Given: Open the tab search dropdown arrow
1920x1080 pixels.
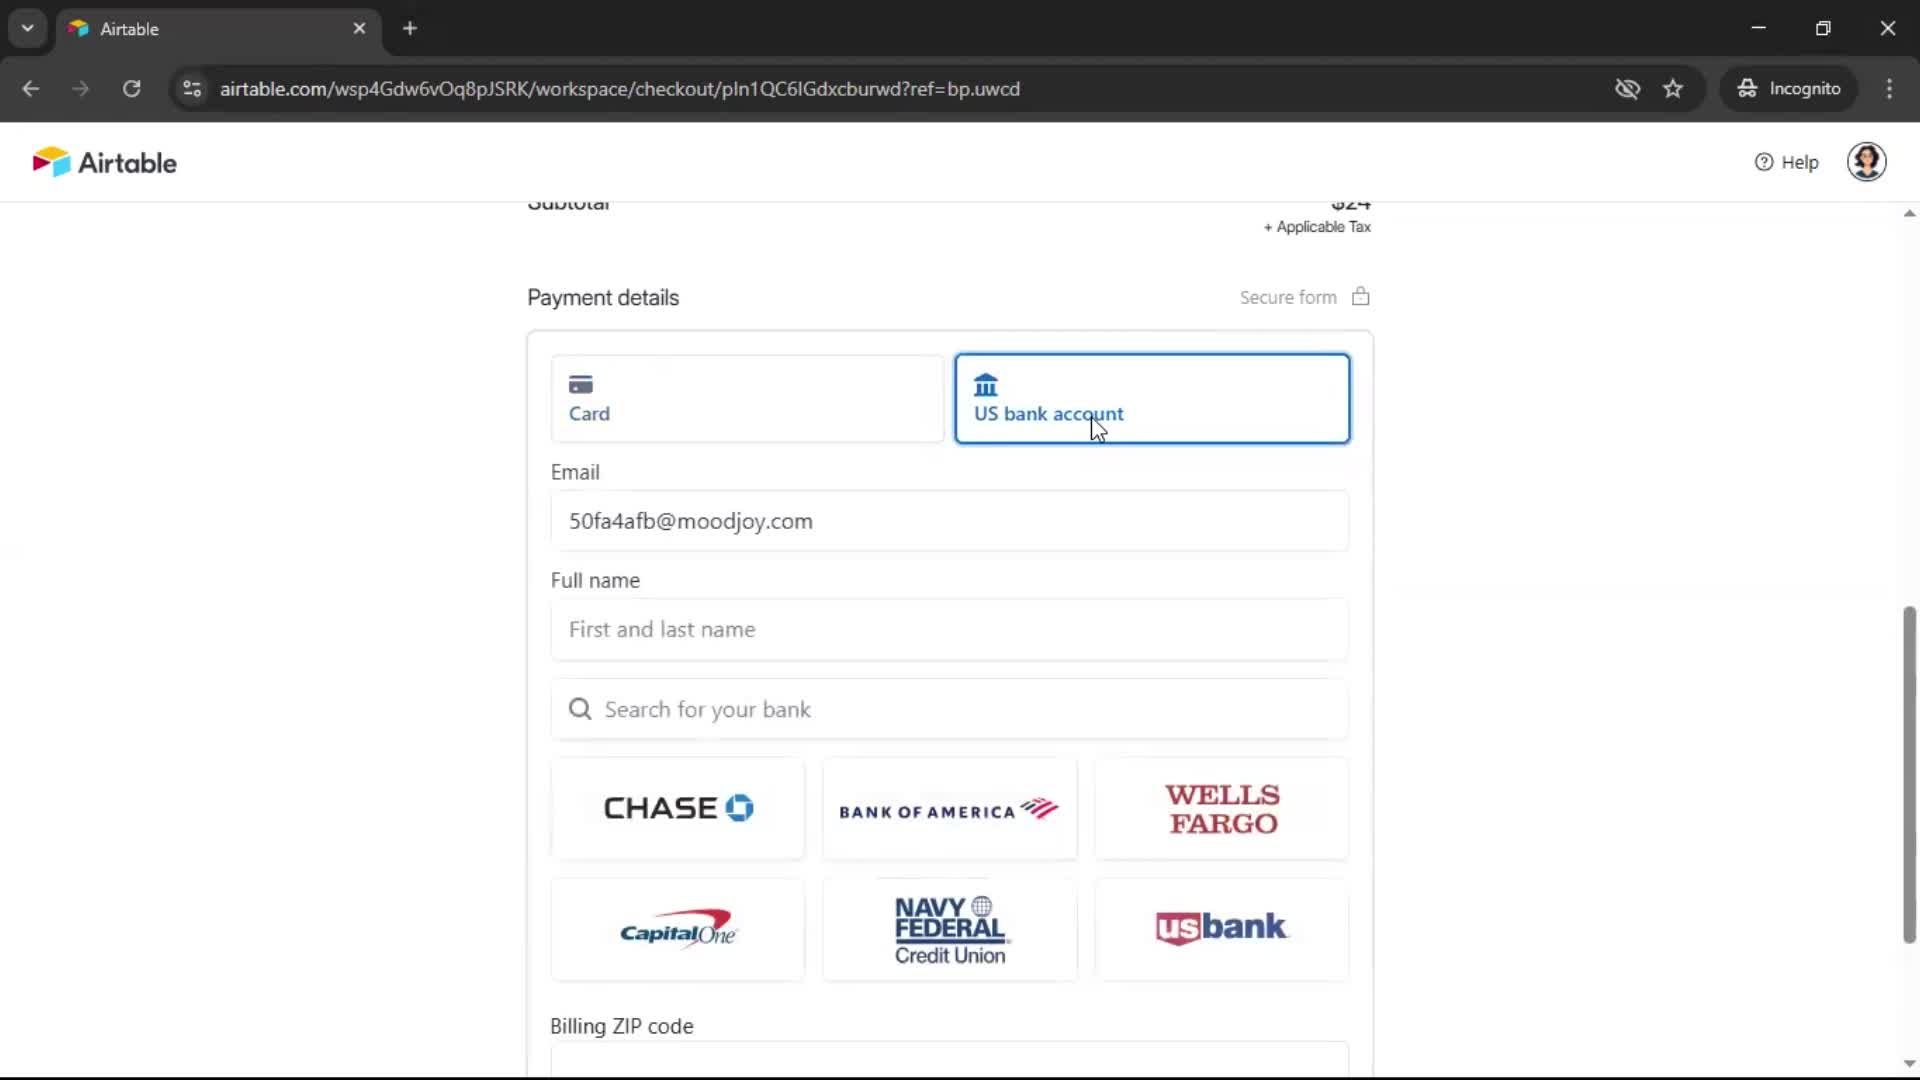Looking at the screenshot, I should click(28, 29).
